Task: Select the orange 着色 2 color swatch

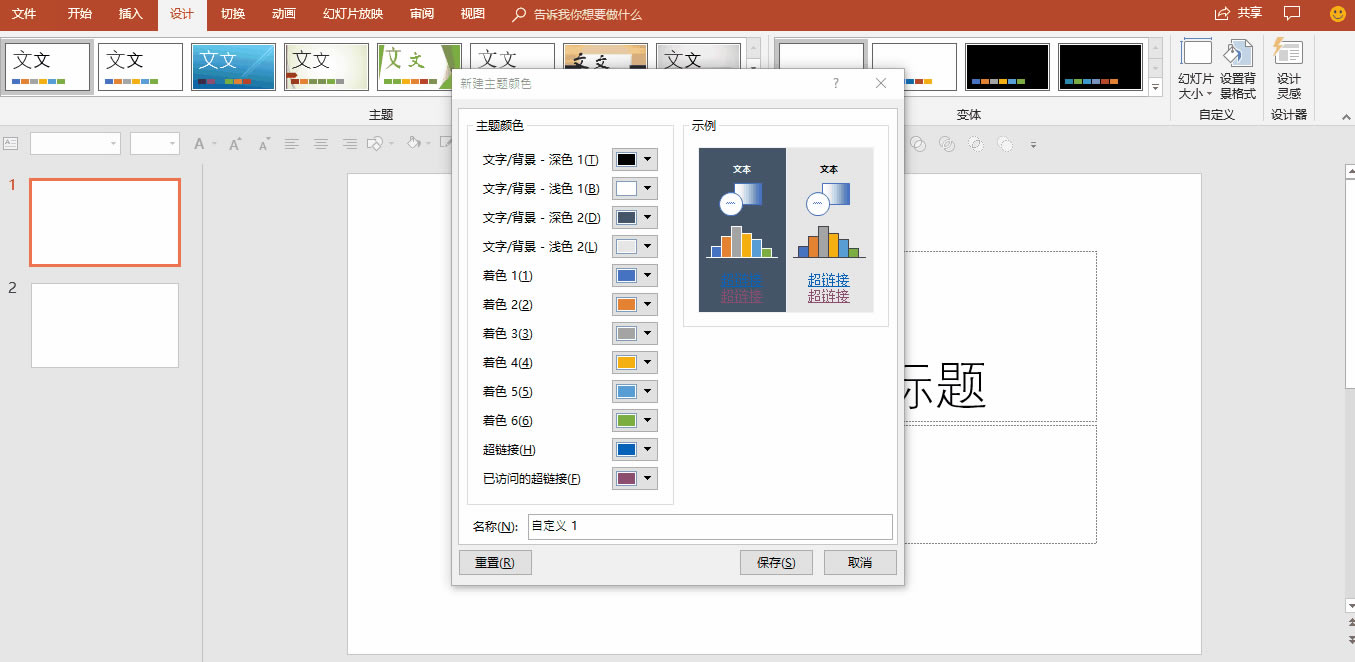Action: (628, 304)
